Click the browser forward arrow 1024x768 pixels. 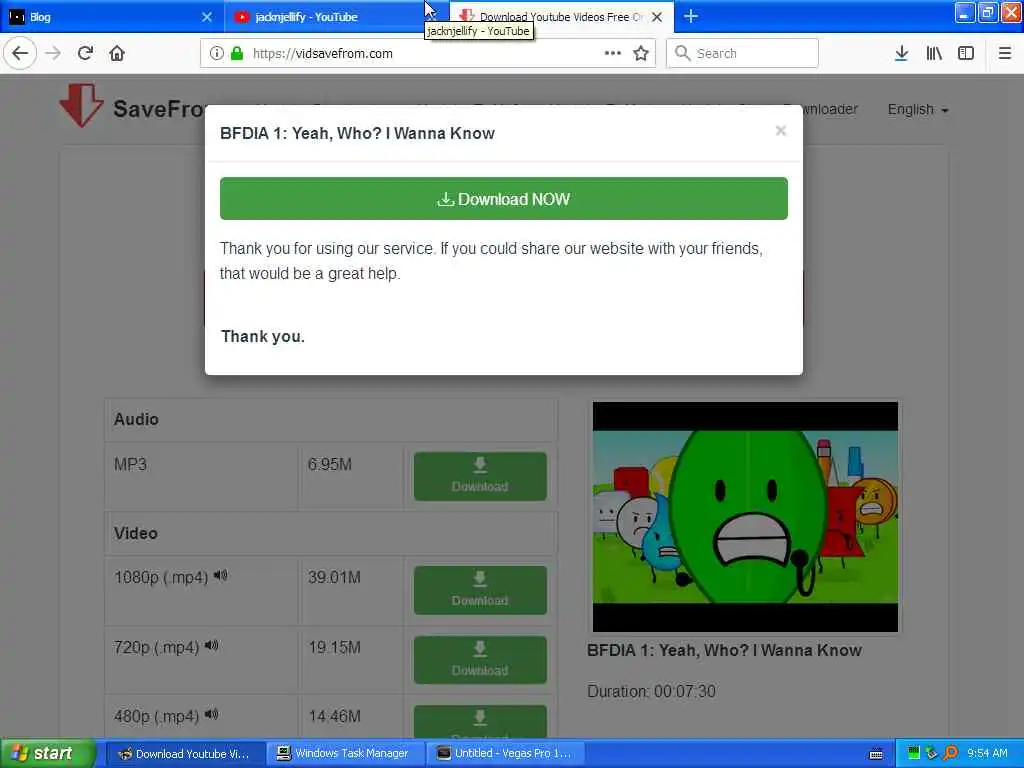tap(54, 53)
